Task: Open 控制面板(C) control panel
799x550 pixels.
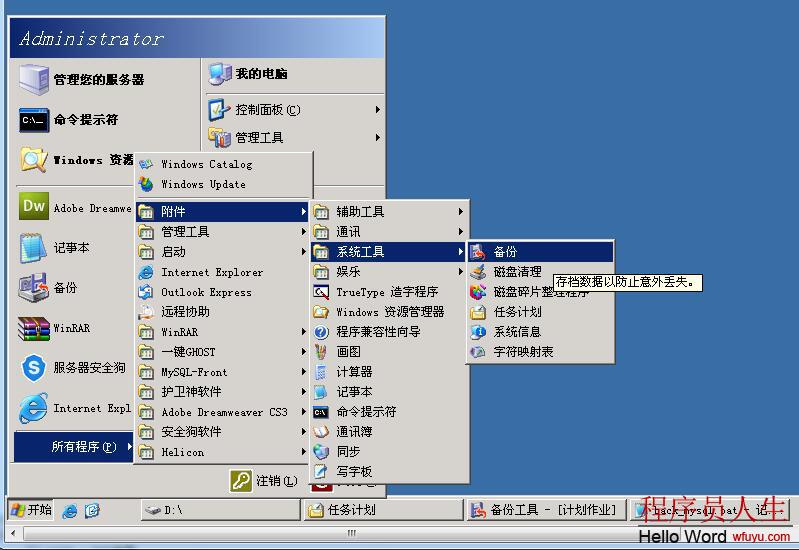Action: 295,110
